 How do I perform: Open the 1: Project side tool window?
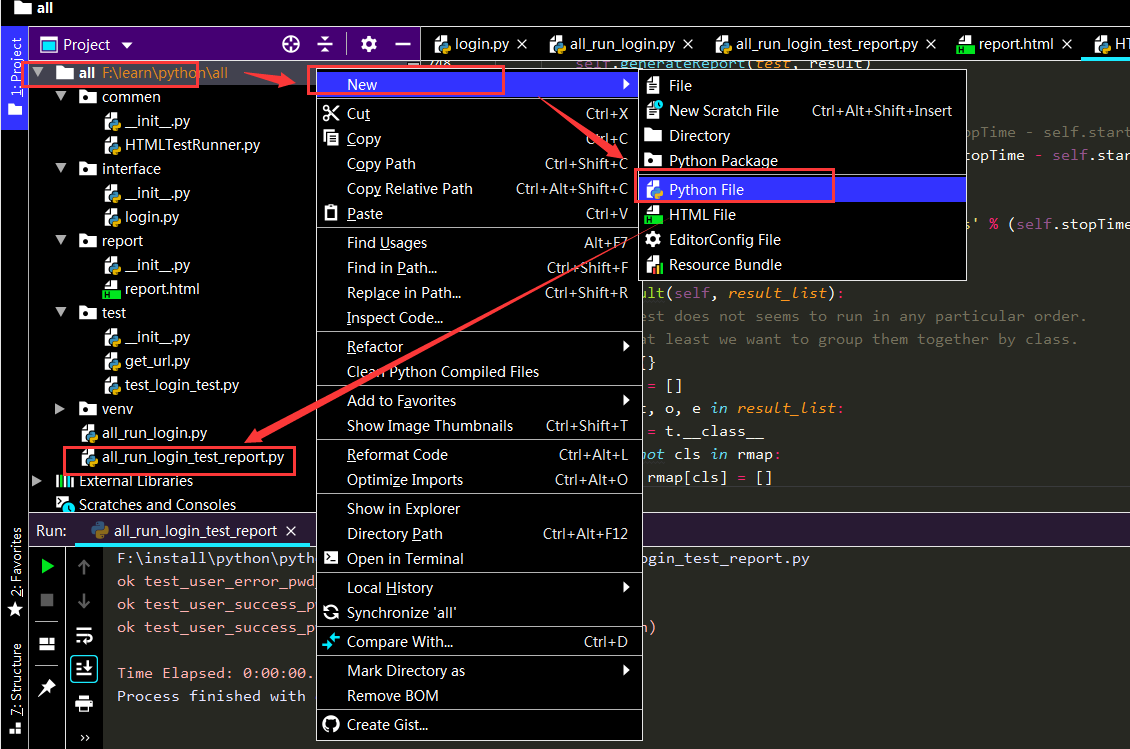point(14,78)
